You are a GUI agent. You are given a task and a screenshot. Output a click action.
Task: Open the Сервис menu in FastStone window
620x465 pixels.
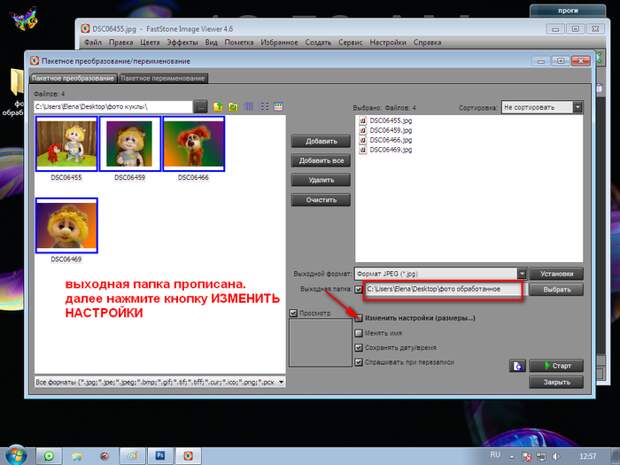coord(350,42)
